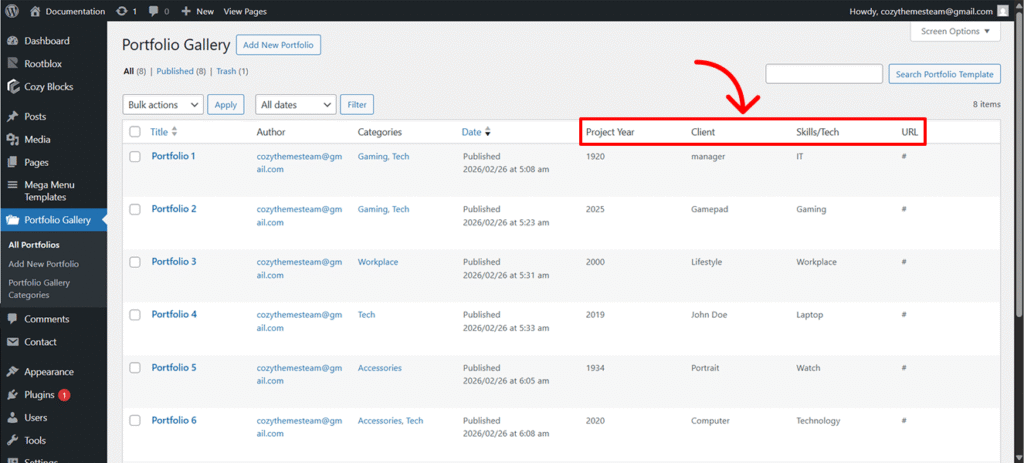Expand the All dates dropdown

click(x=295, y=105)
